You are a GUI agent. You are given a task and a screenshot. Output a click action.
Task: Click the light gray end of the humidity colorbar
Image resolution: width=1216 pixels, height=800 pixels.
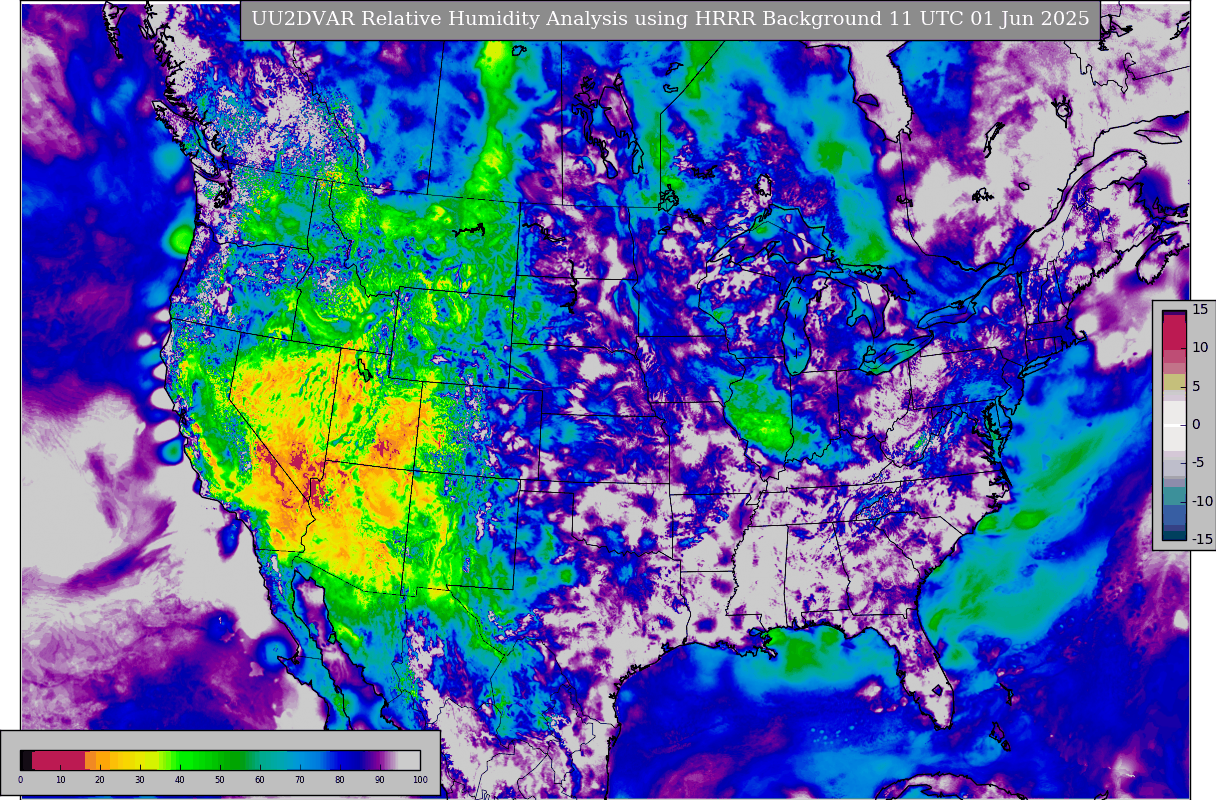pos(410,760)
